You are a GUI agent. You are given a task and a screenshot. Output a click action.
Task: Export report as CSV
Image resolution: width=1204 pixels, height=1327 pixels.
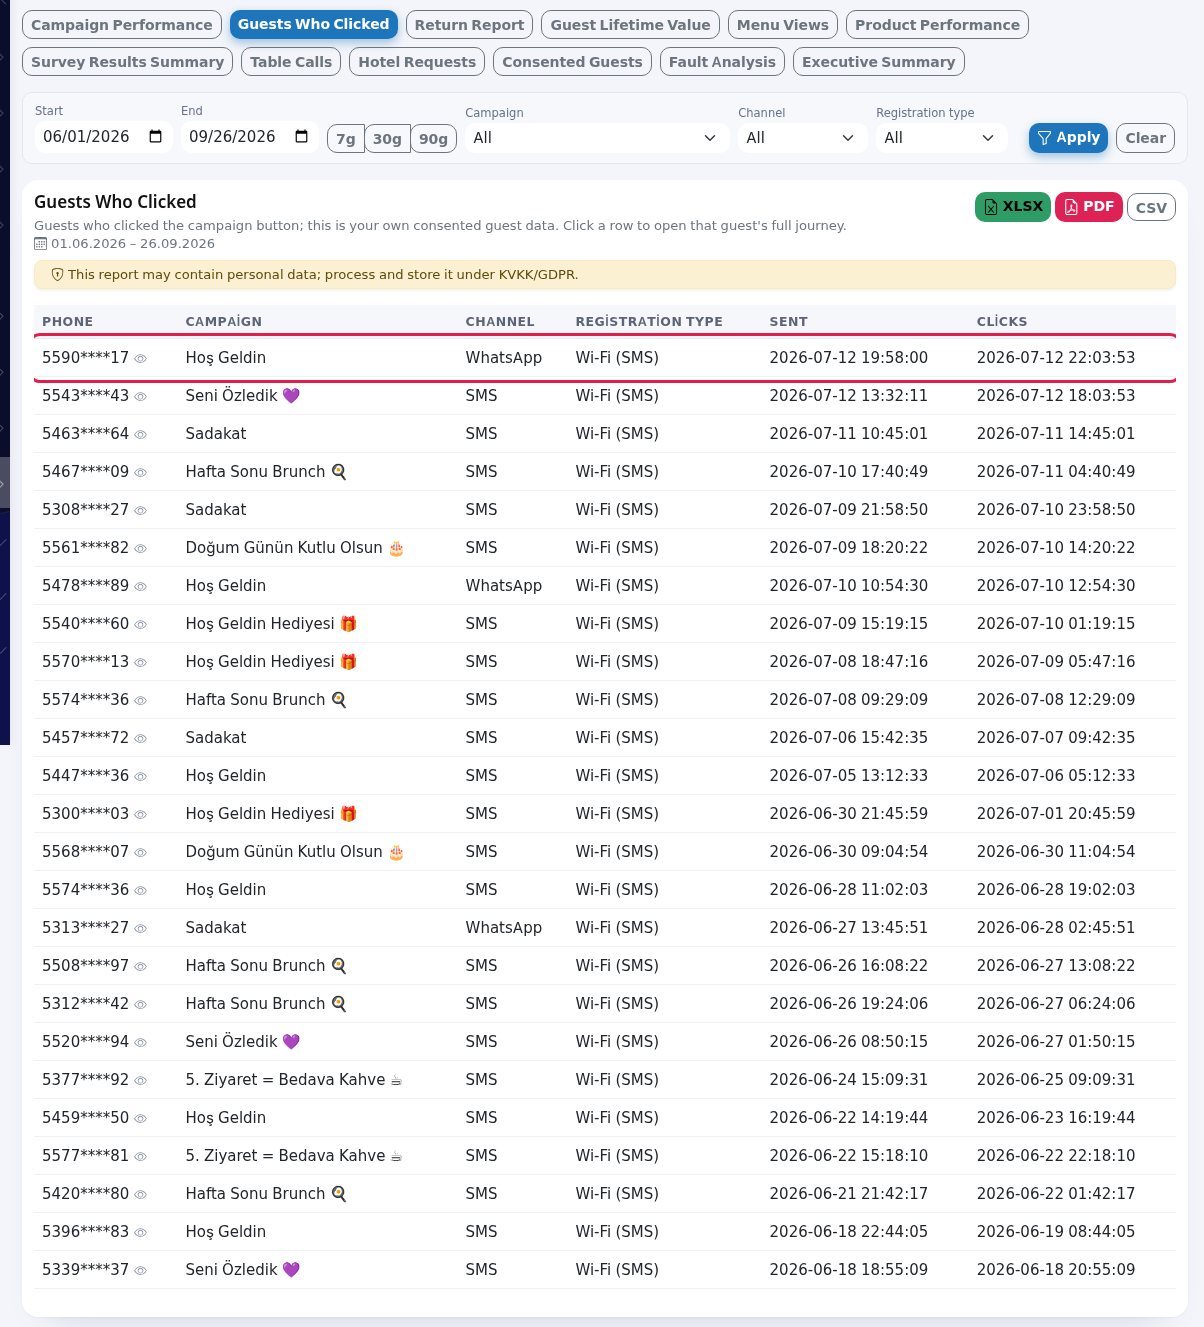point(1151,208)
